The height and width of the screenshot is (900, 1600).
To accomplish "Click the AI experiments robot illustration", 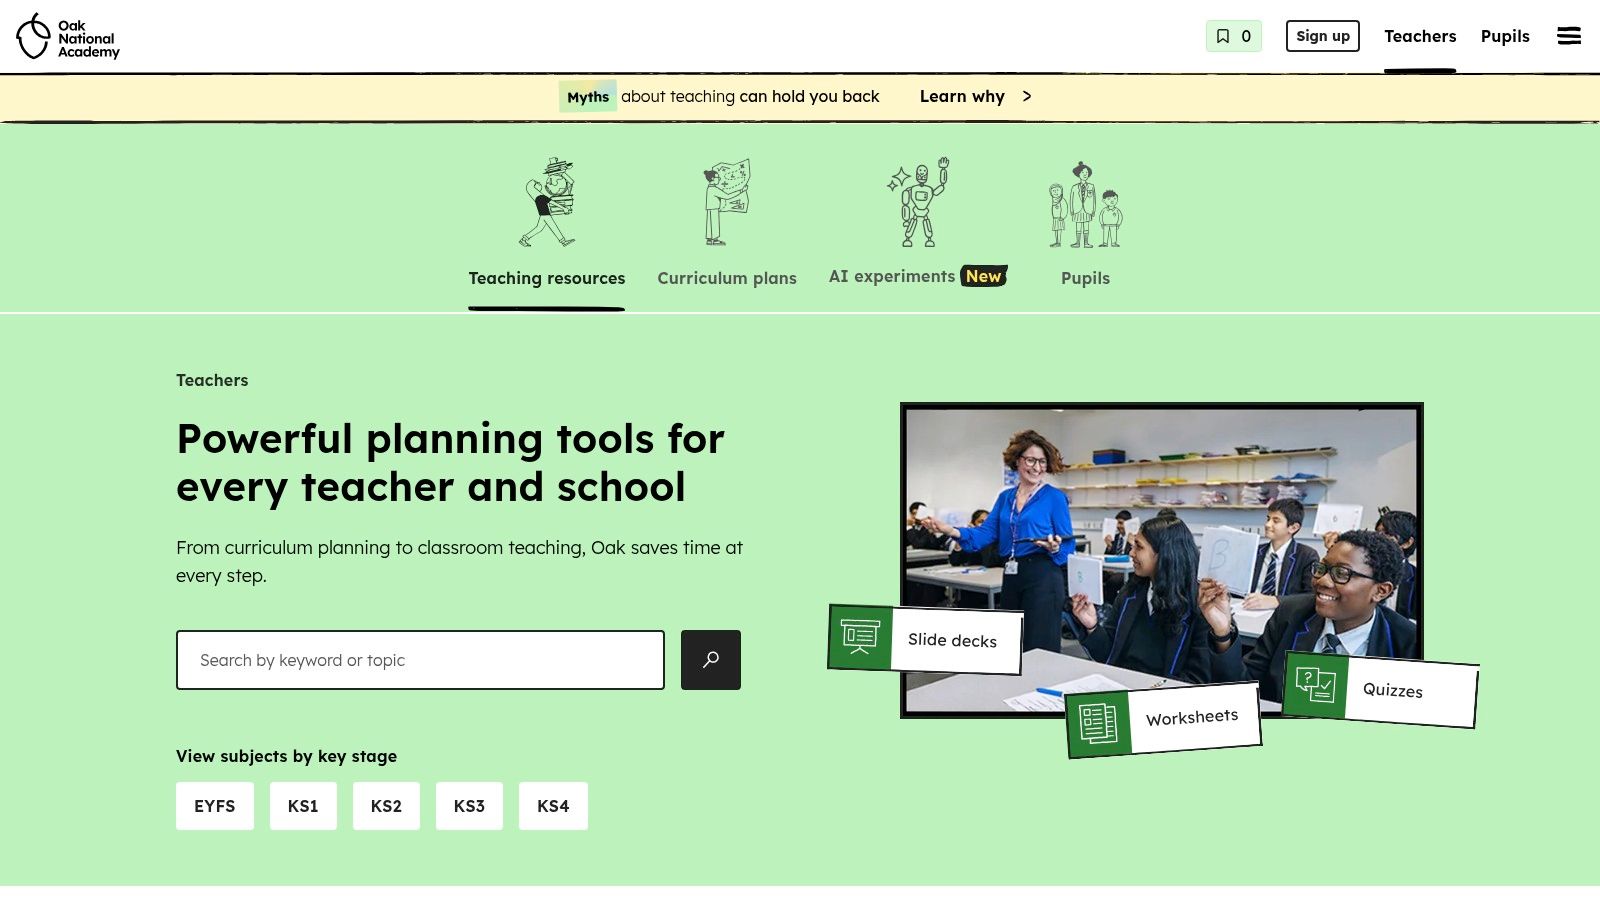I will (918, 202).
